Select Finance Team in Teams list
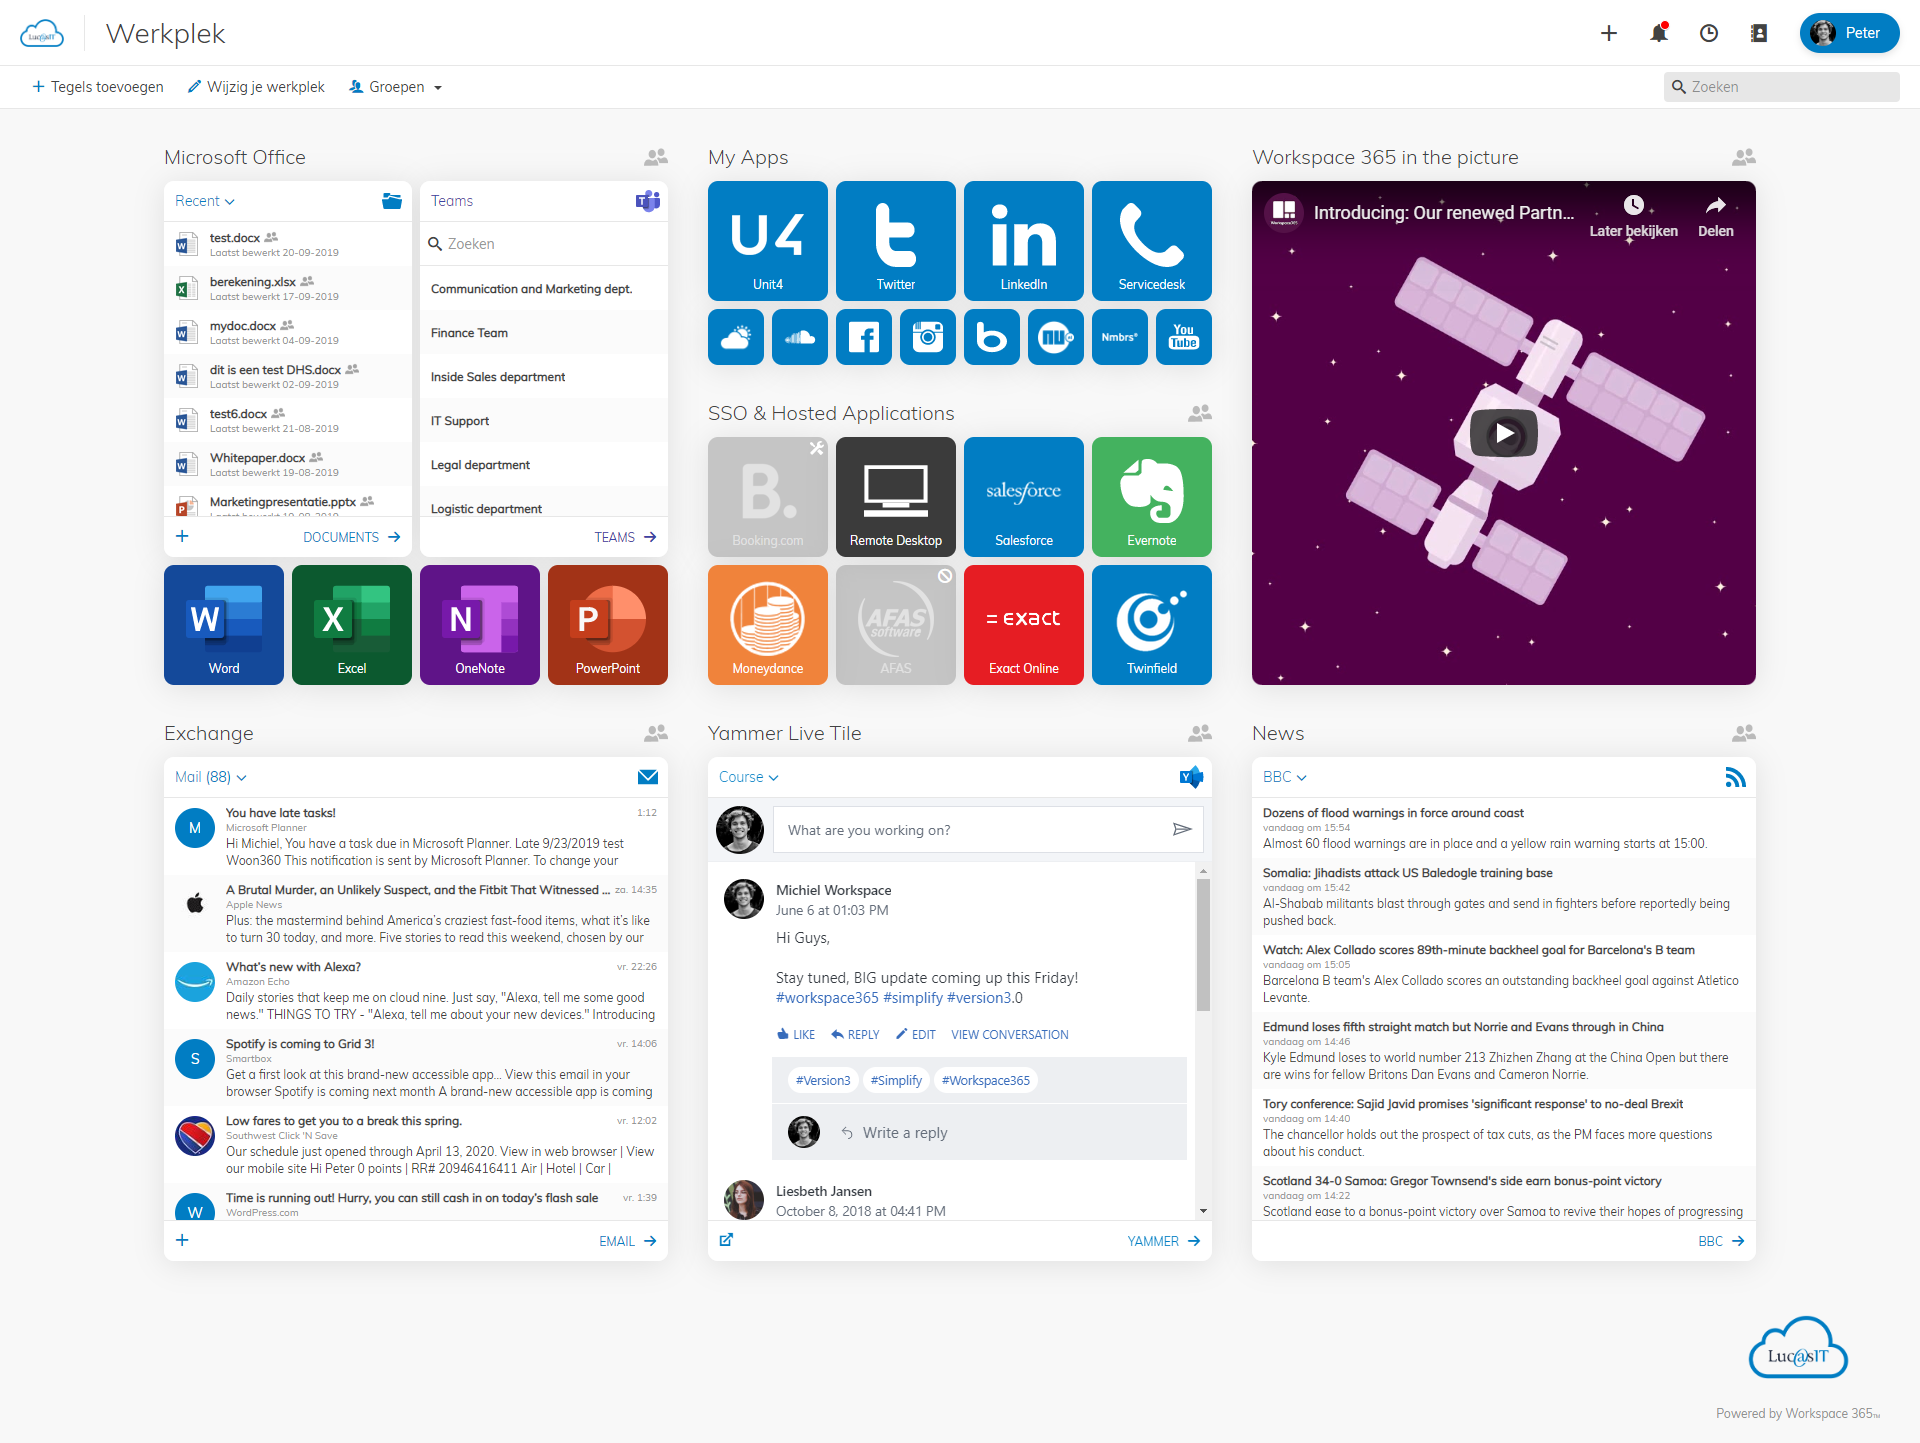 point(544,333)
